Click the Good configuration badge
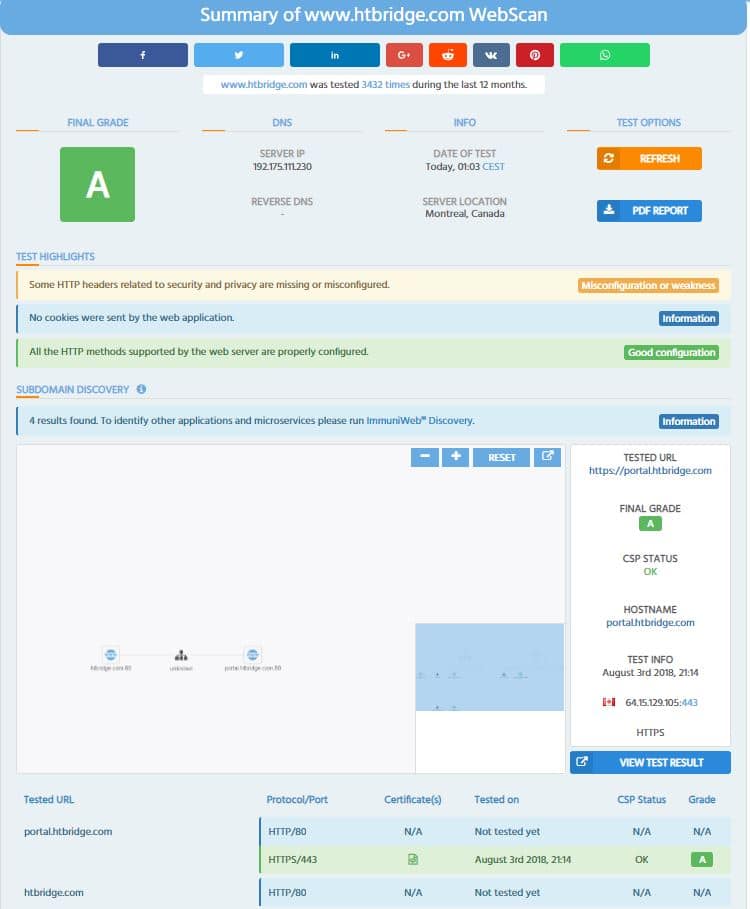 pyautogui.click(x=671, y=352)
